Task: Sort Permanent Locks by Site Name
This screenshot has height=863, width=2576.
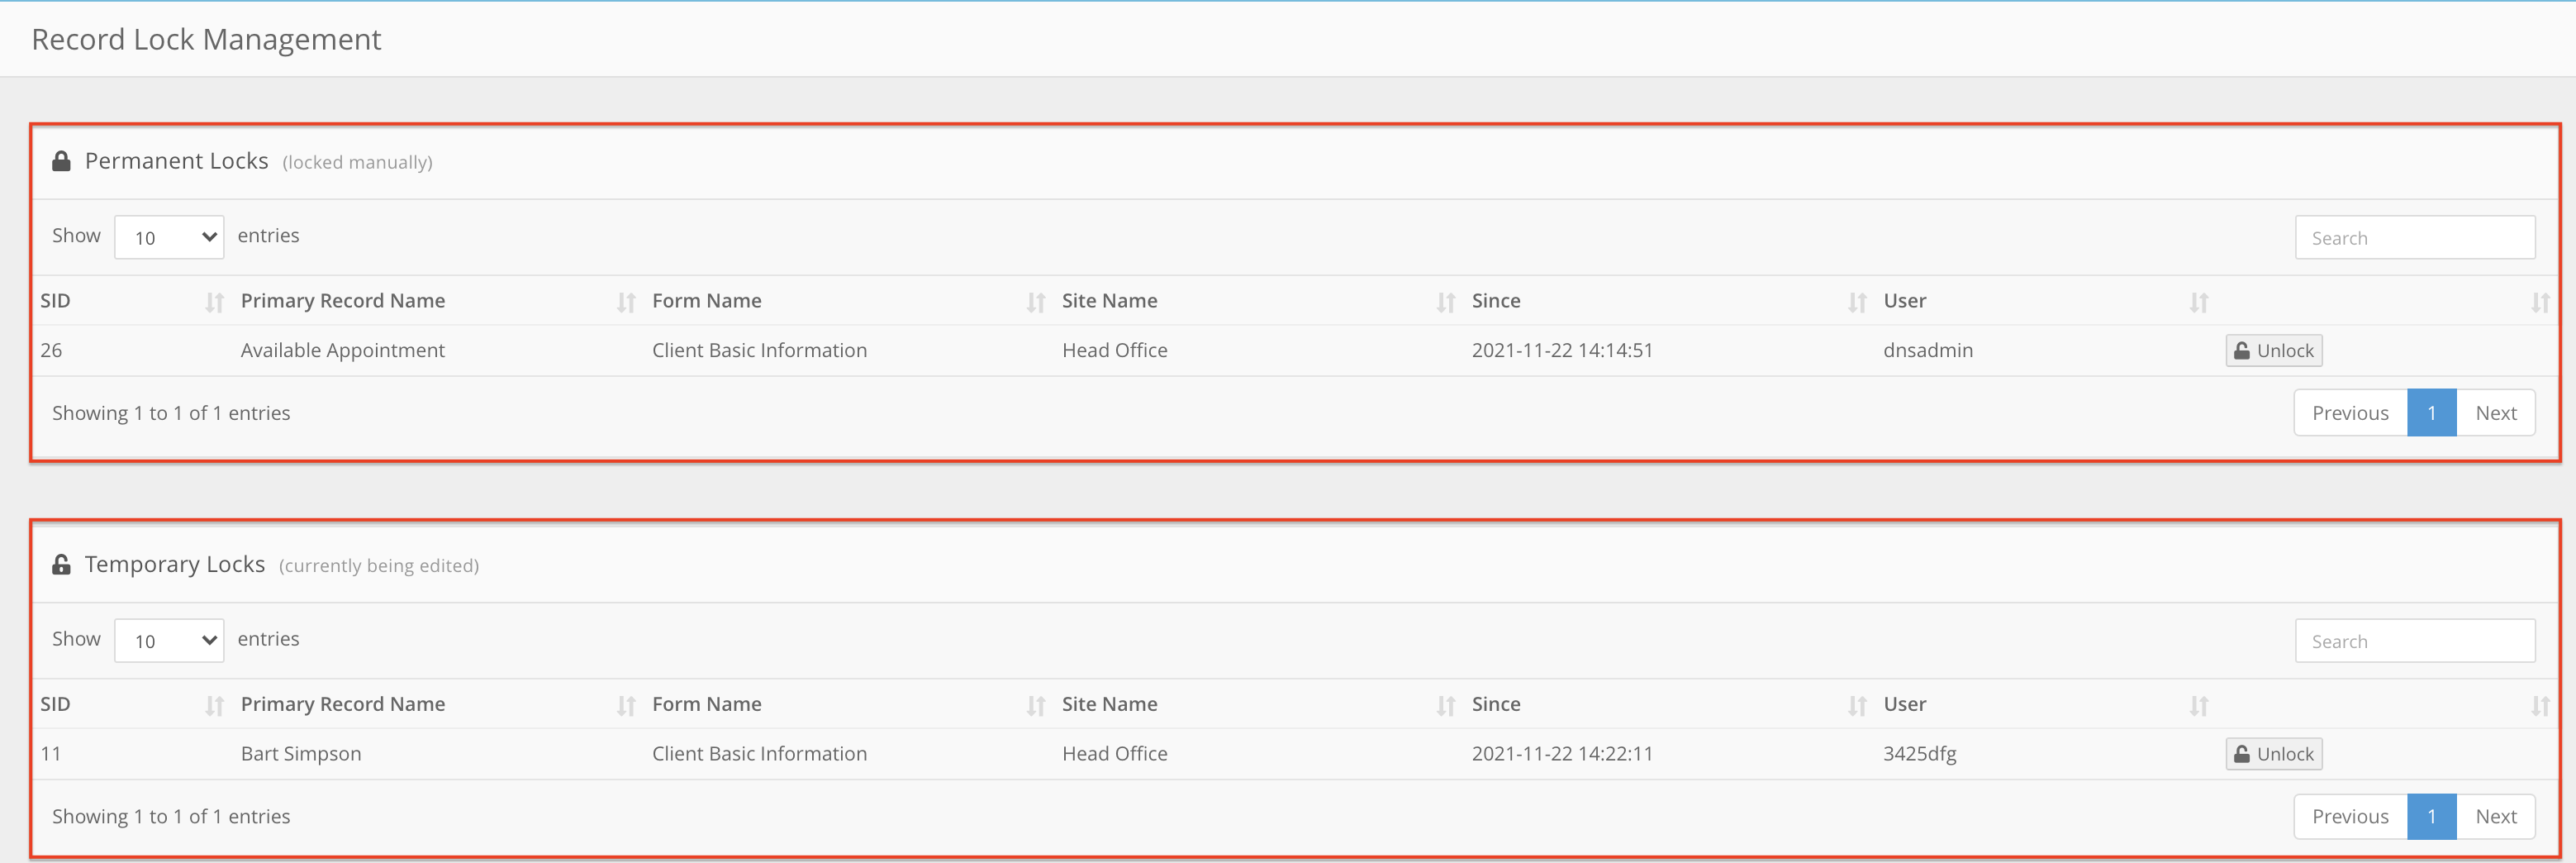Action: coord(1259,301)
